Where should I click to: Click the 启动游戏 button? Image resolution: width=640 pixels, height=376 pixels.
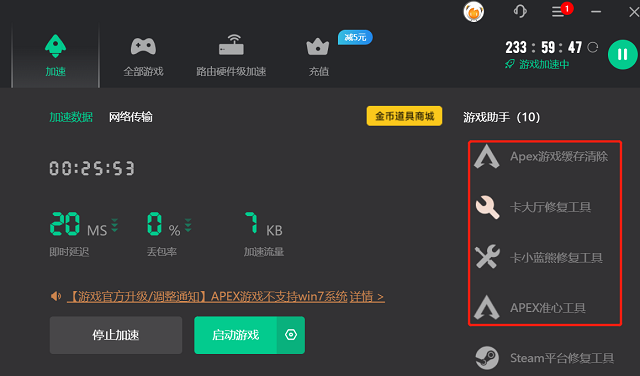236,335
